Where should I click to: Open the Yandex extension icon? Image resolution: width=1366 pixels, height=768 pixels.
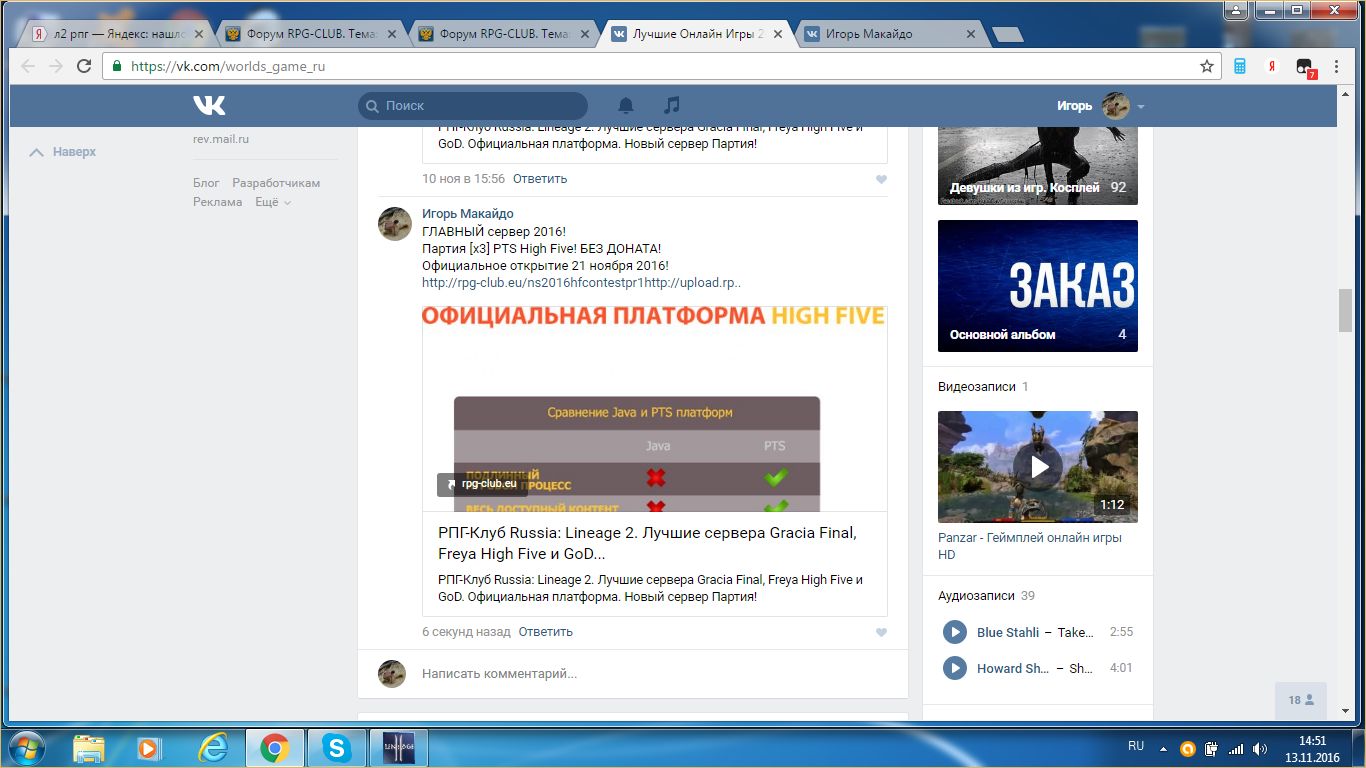(x=1271, y=66)
